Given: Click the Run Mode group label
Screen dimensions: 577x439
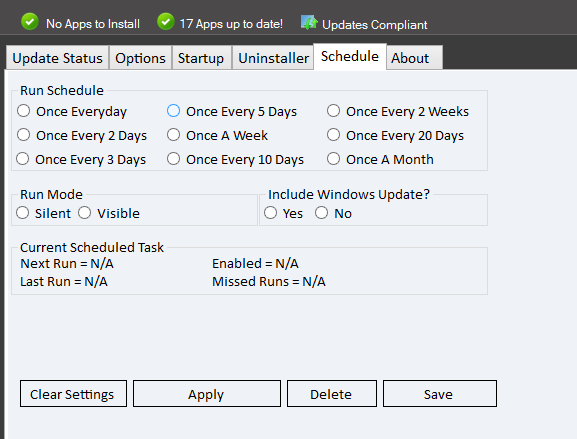Looking at the screenshot, I should coord(52,194).
